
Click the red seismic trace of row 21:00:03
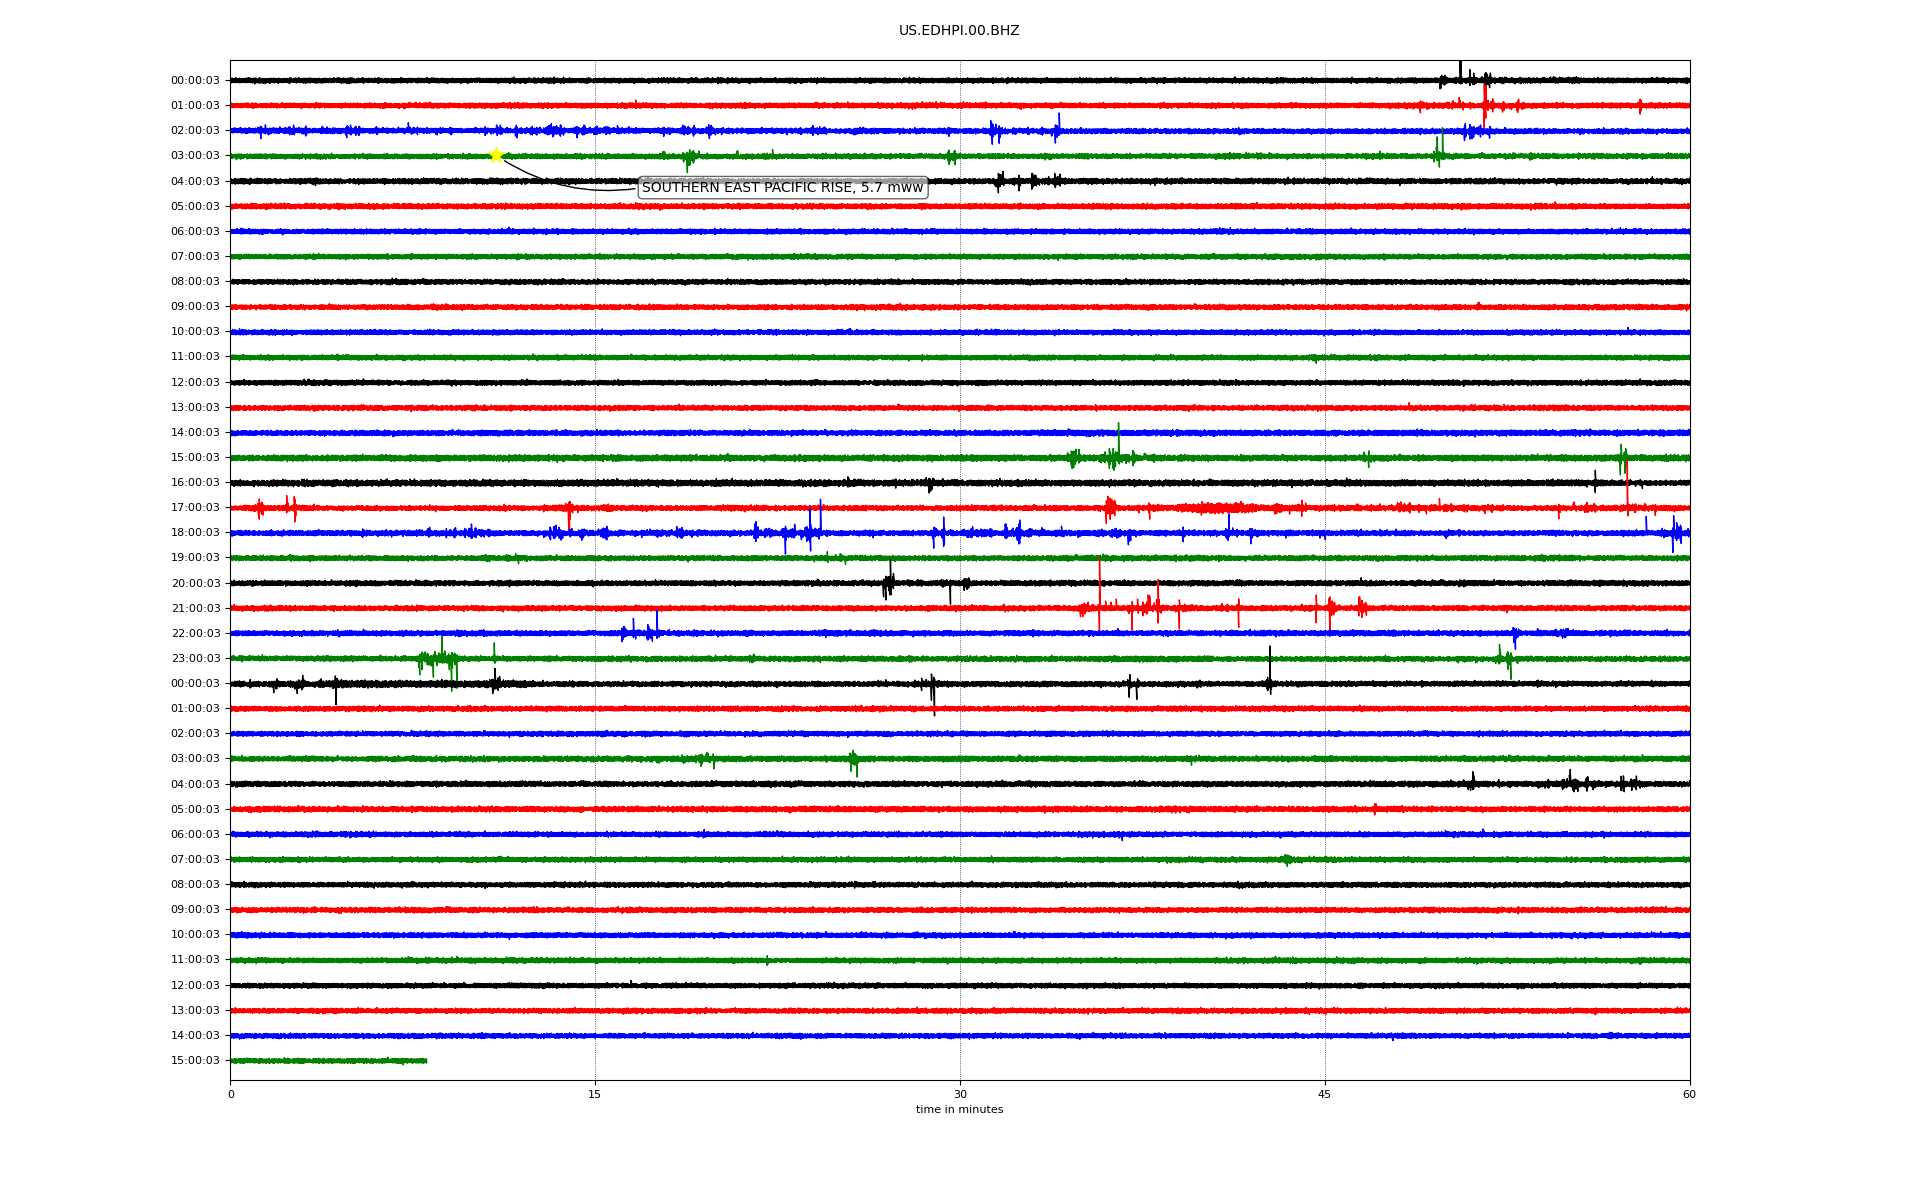point(960,608)
